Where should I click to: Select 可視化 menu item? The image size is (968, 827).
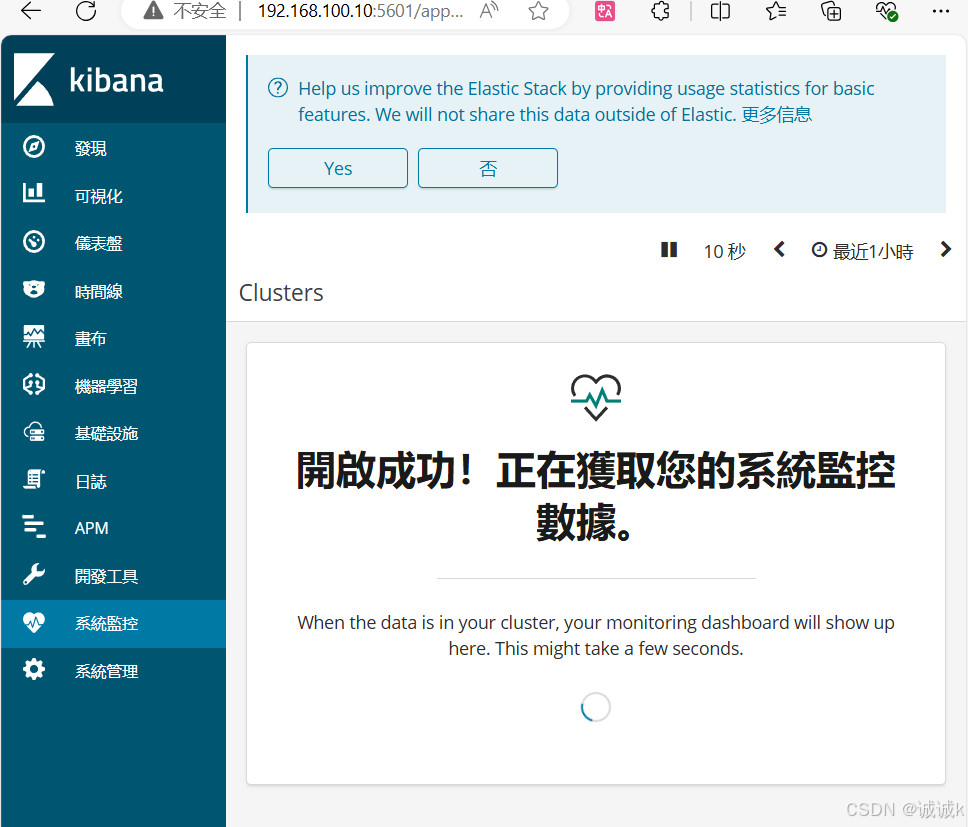point(99,196)
